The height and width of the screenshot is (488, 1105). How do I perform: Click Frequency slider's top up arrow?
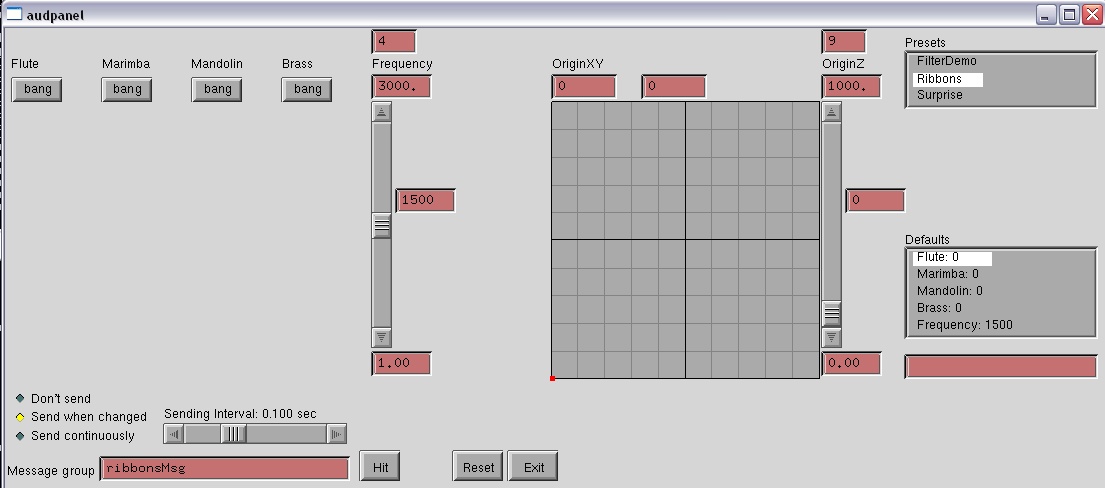coord(382,112)
